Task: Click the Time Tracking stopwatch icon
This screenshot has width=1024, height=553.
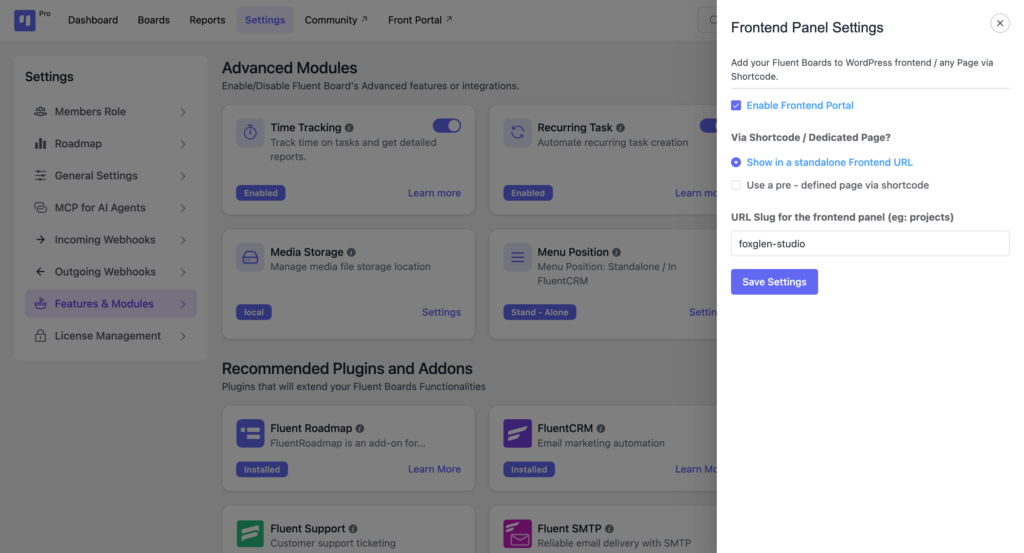Action: [x=250, y=133]
